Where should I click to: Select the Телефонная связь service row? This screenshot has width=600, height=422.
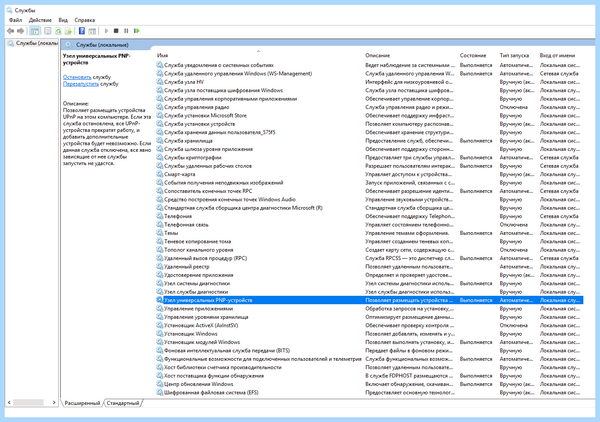(369, 225)
